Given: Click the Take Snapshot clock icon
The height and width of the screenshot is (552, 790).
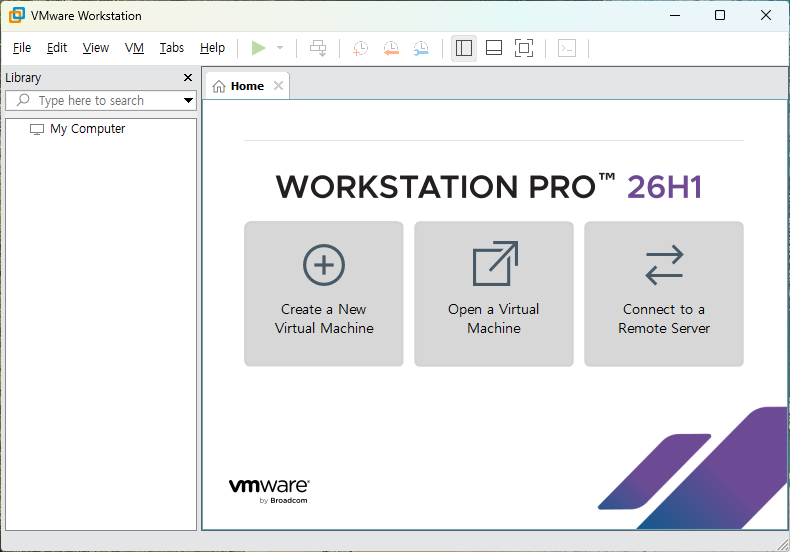Looking at the screenshot, I should [360, 48].
